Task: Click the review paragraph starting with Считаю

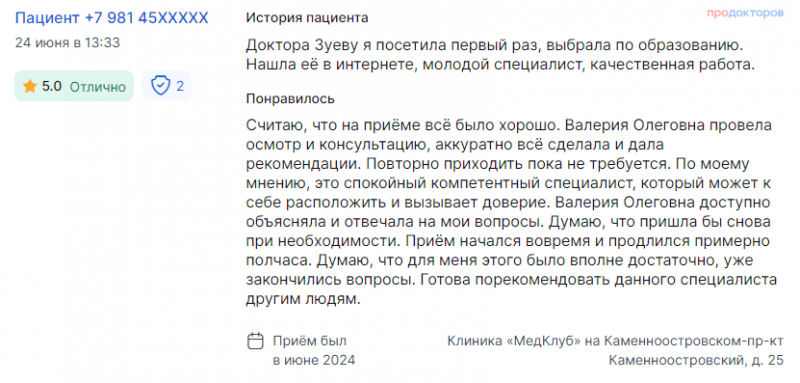Action: [x=511, y=212]
